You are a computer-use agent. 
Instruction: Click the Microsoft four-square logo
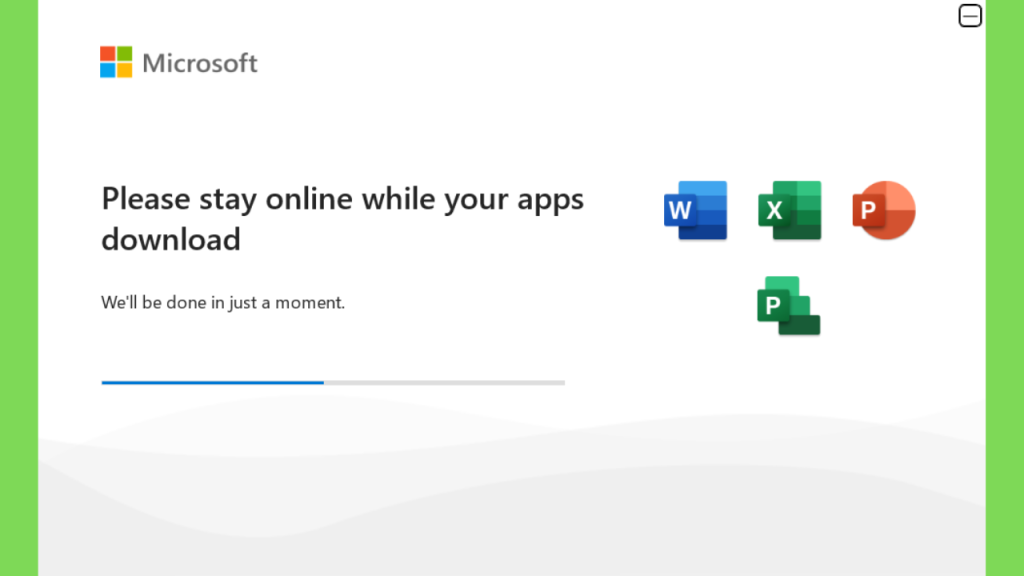(116, 62)
